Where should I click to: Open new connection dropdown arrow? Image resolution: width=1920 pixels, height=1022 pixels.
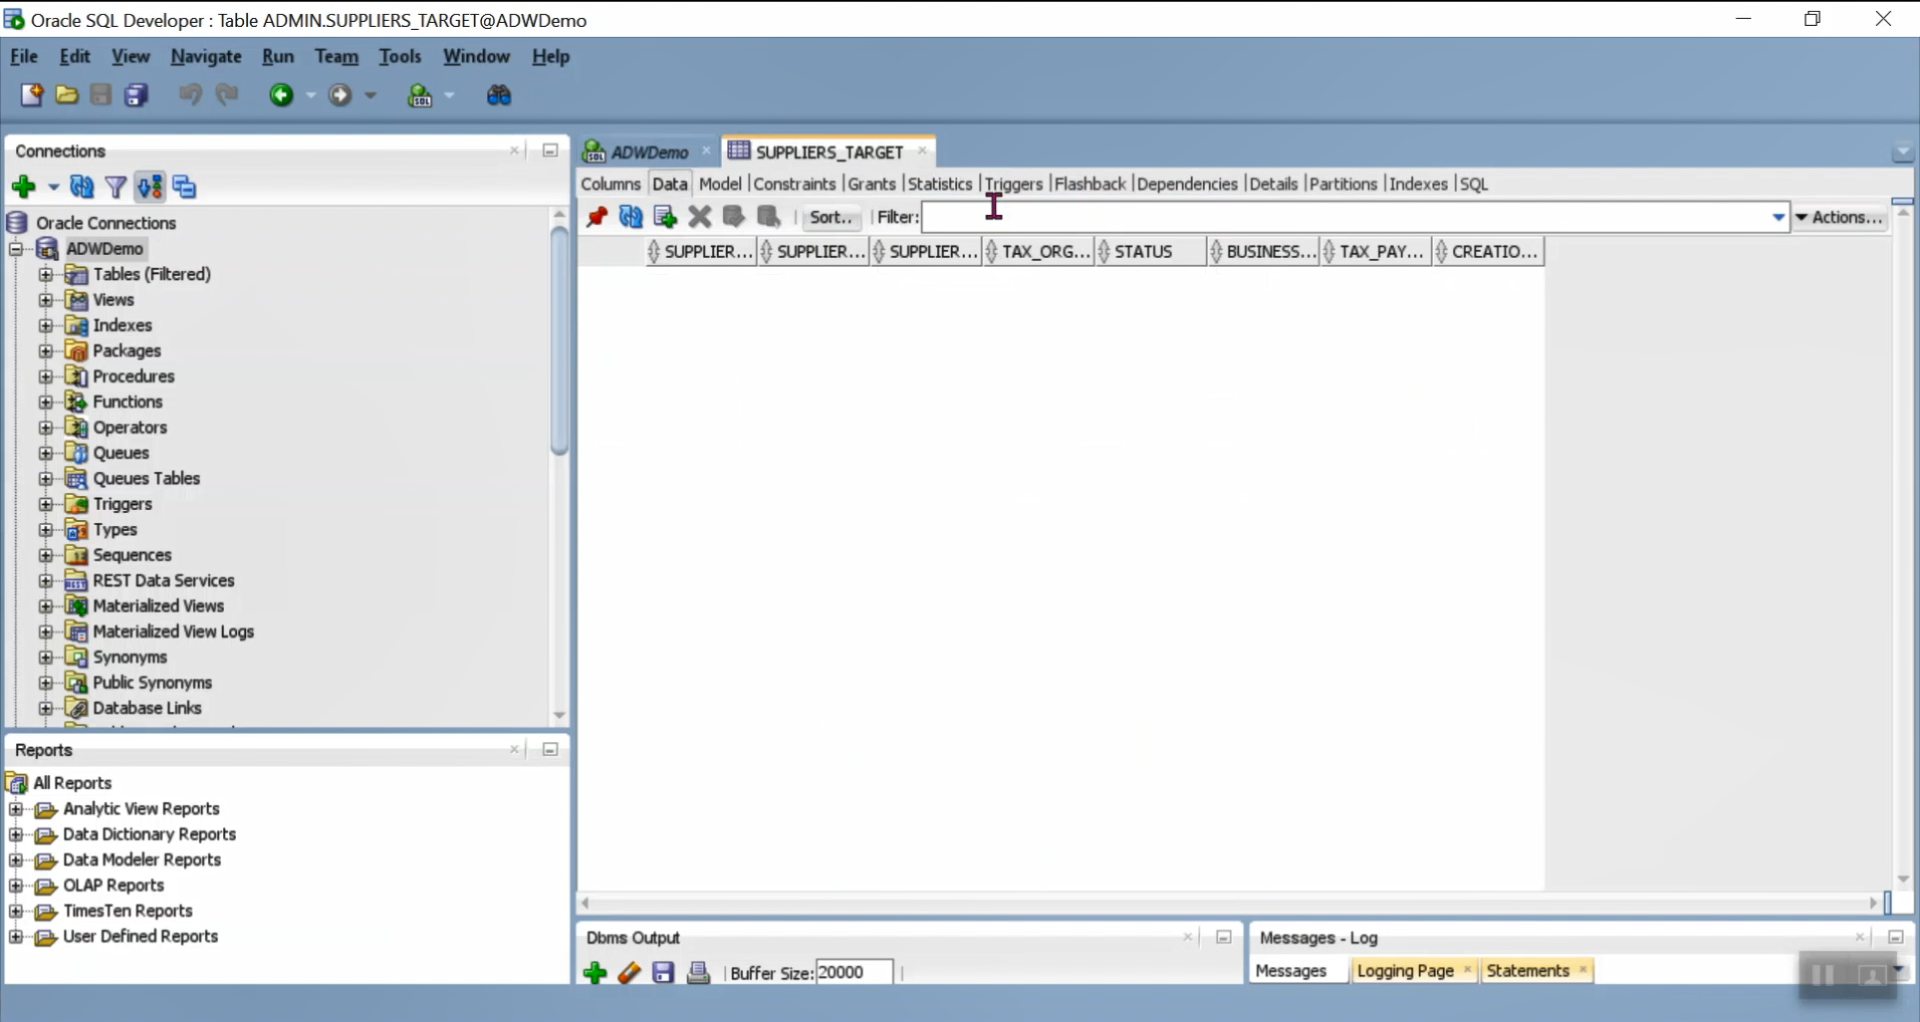[53, 187]
